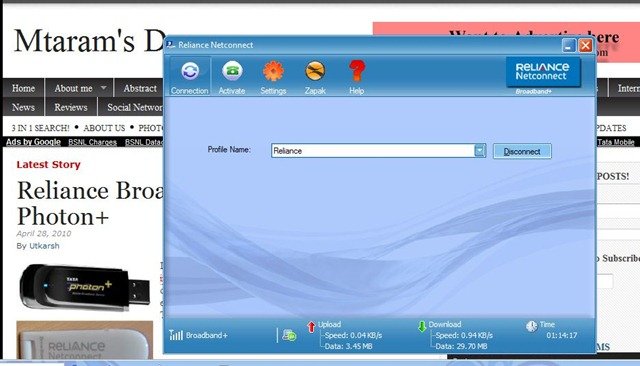
Task: Click the red Upload arrow icon
Action: [x=311, y=327]
